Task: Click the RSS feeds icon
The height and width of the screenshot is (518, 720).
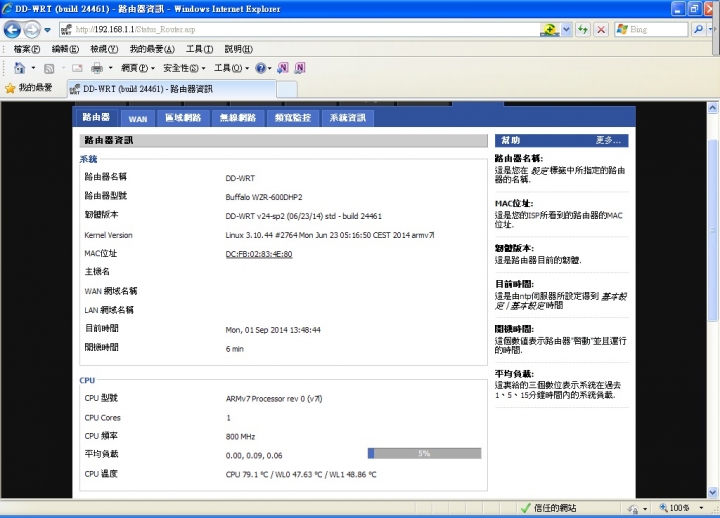Action: (x=49, y=68)
